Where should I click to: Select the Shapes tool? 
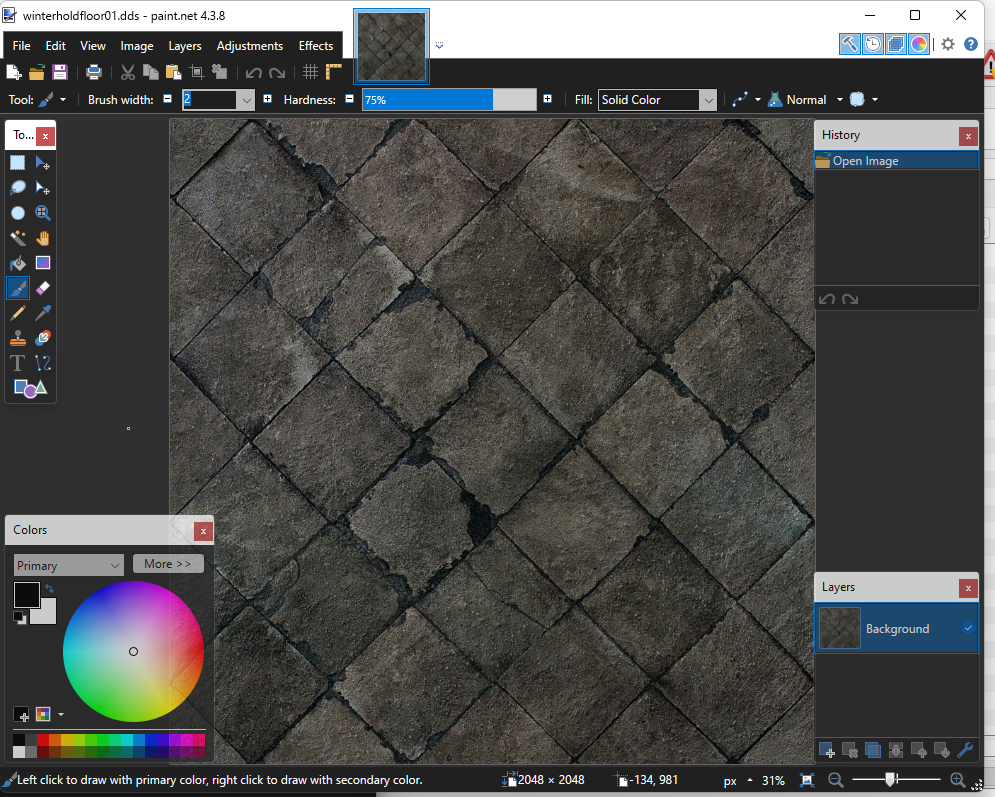click(x=30, y=388)
